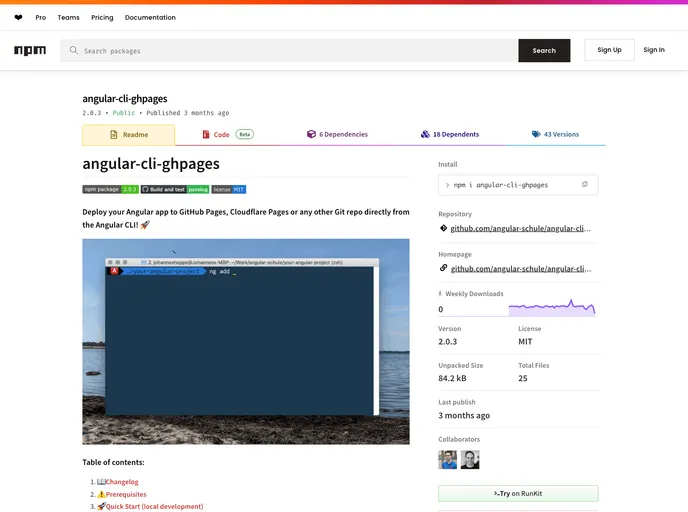This screenshot has height=512, width=688.
Task: Click the Search packages input field
Action: [x=289, y=50]
